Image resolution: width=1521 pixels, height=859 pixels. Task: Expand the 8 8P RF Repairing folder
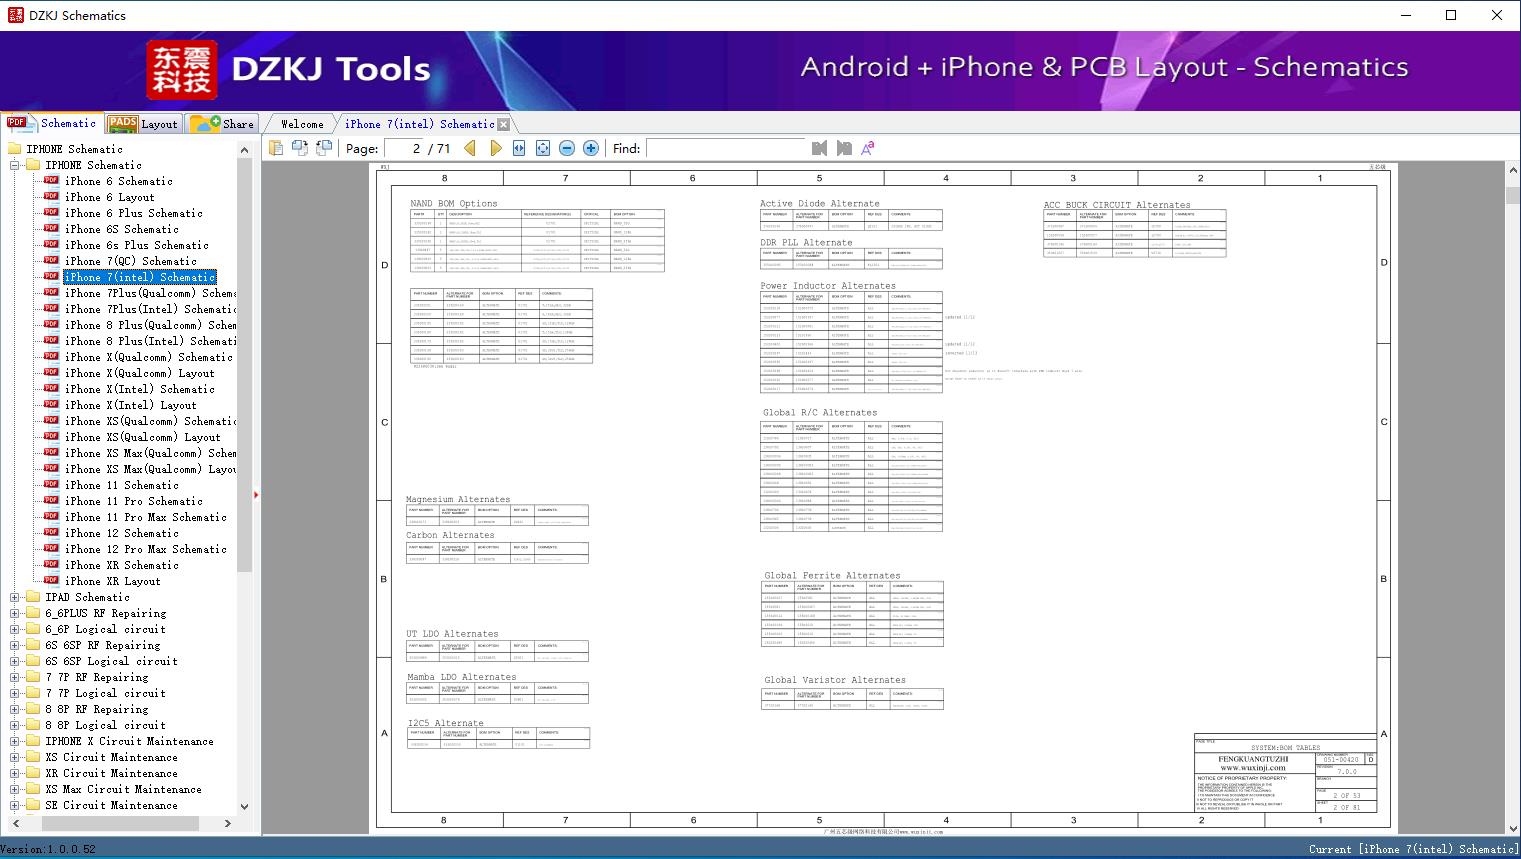point(14,709)
